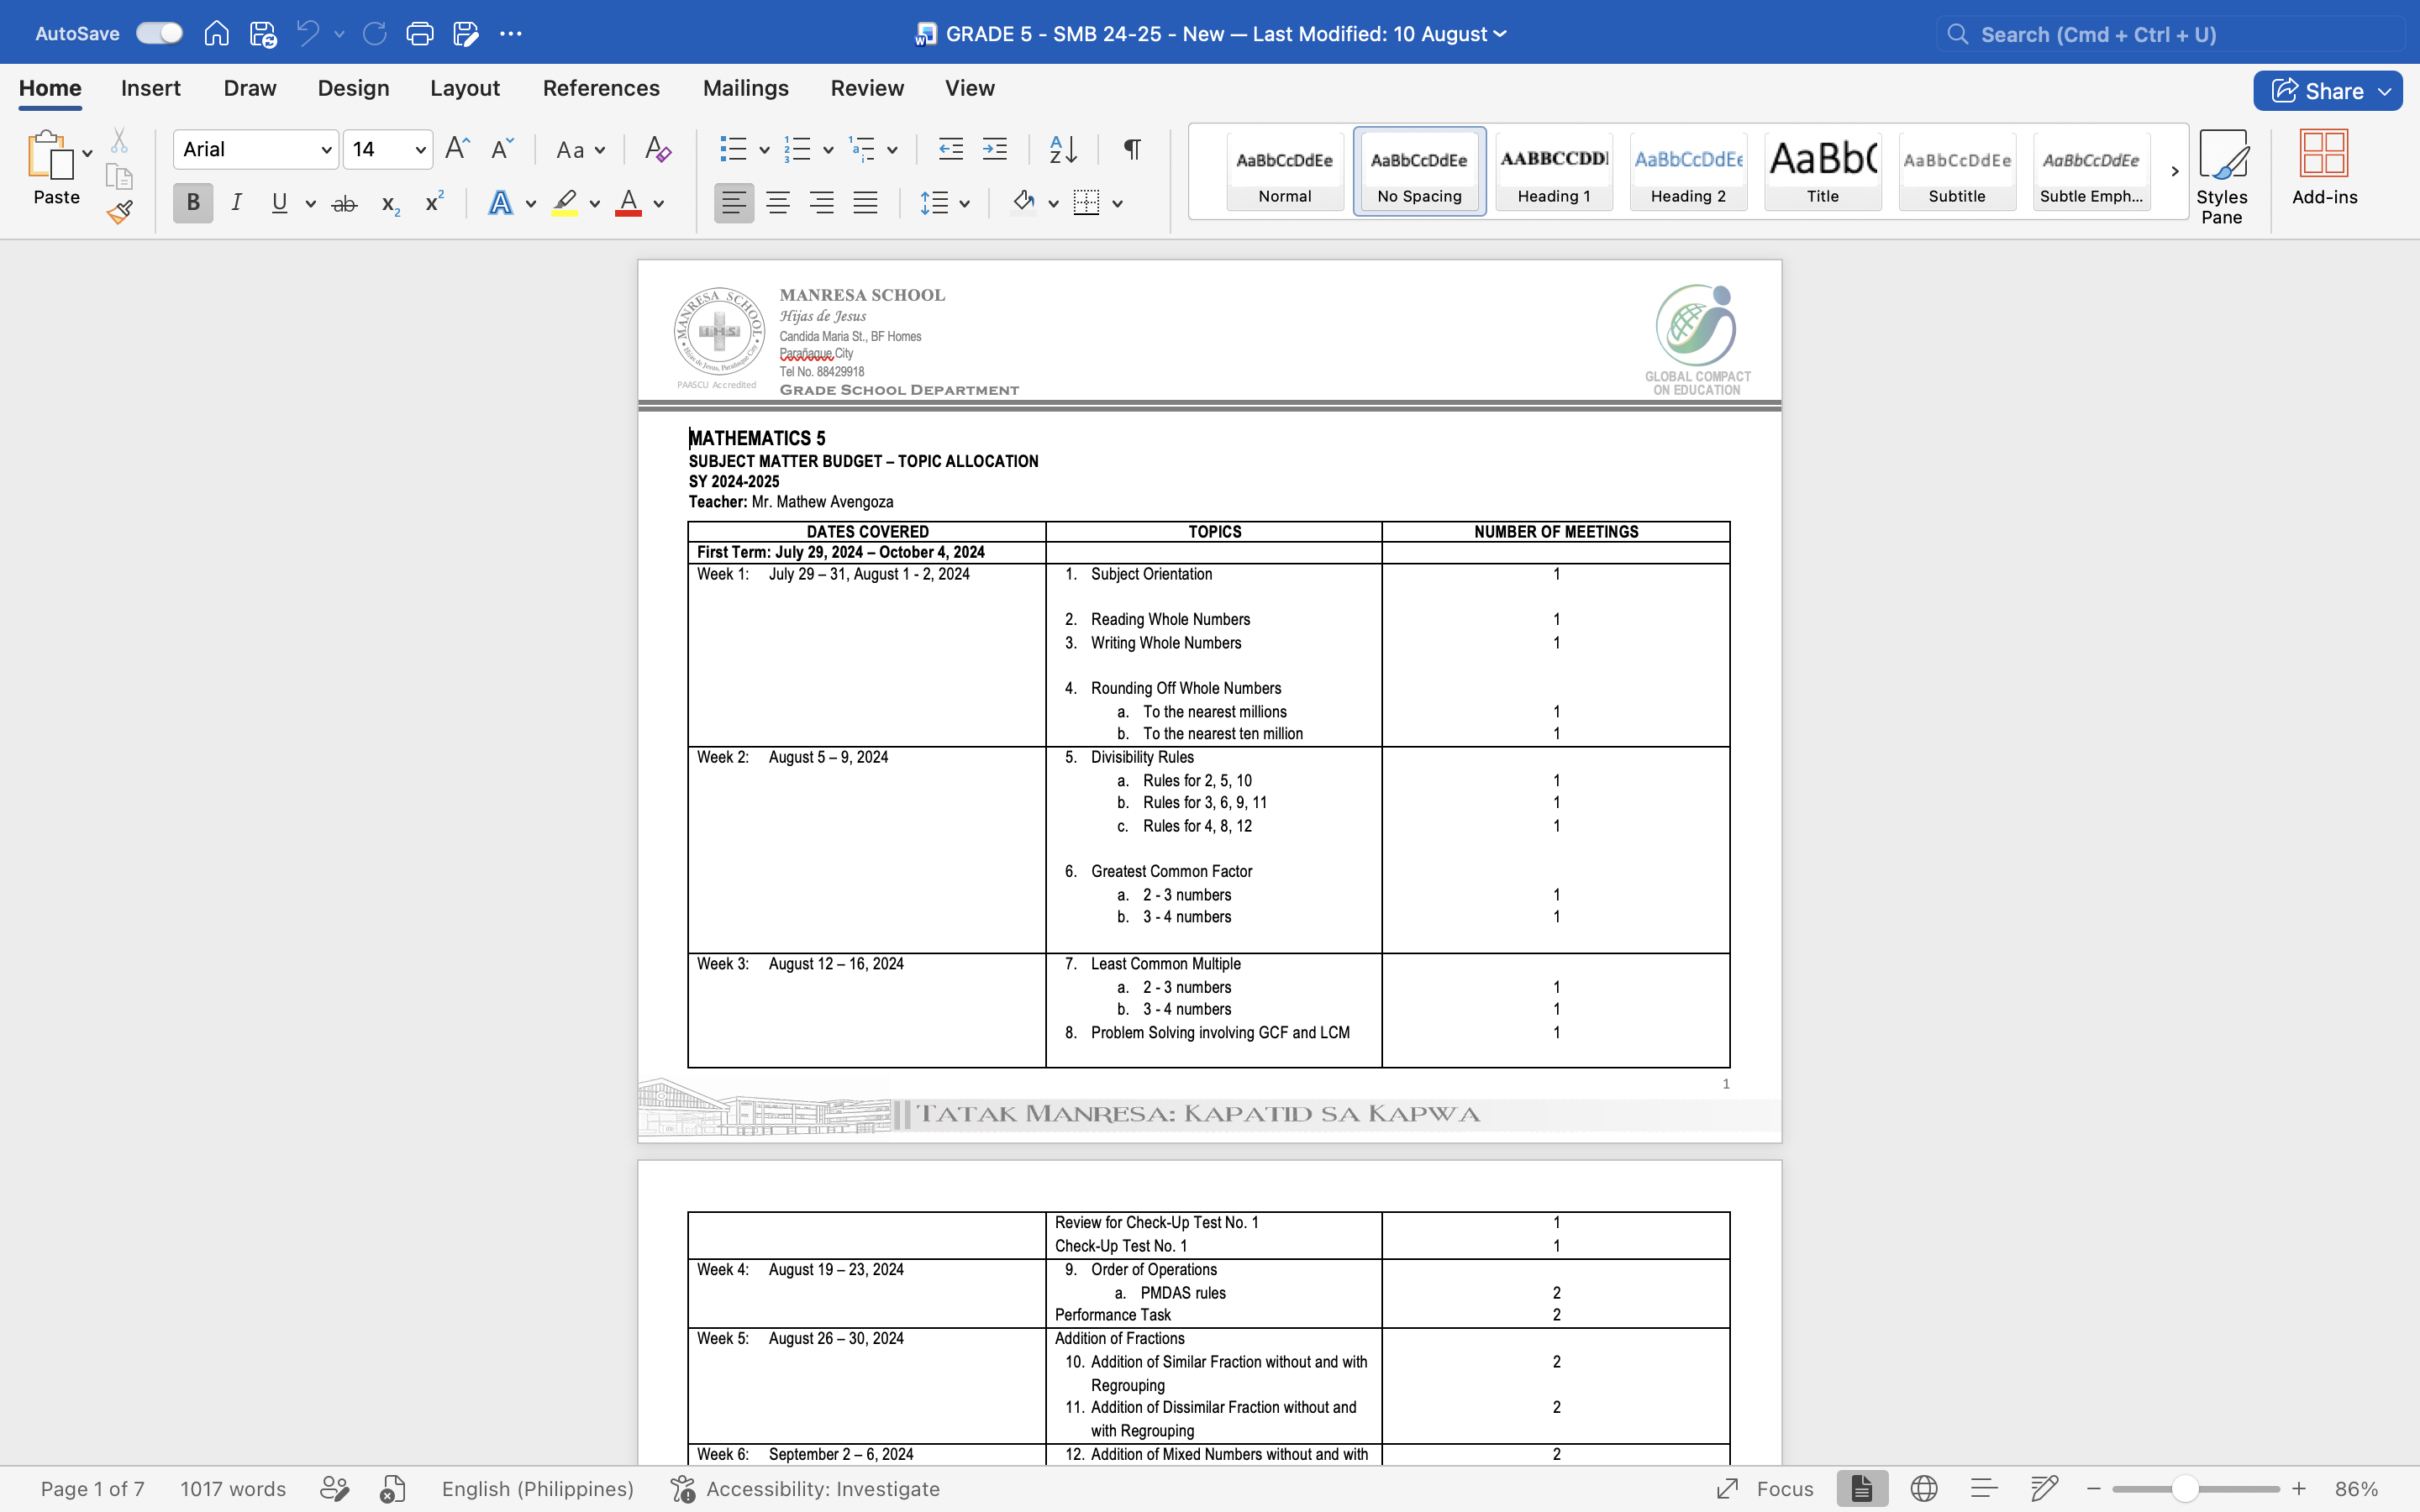
Task: Toggle Justify alignment
Action: [x=866, y=203]
